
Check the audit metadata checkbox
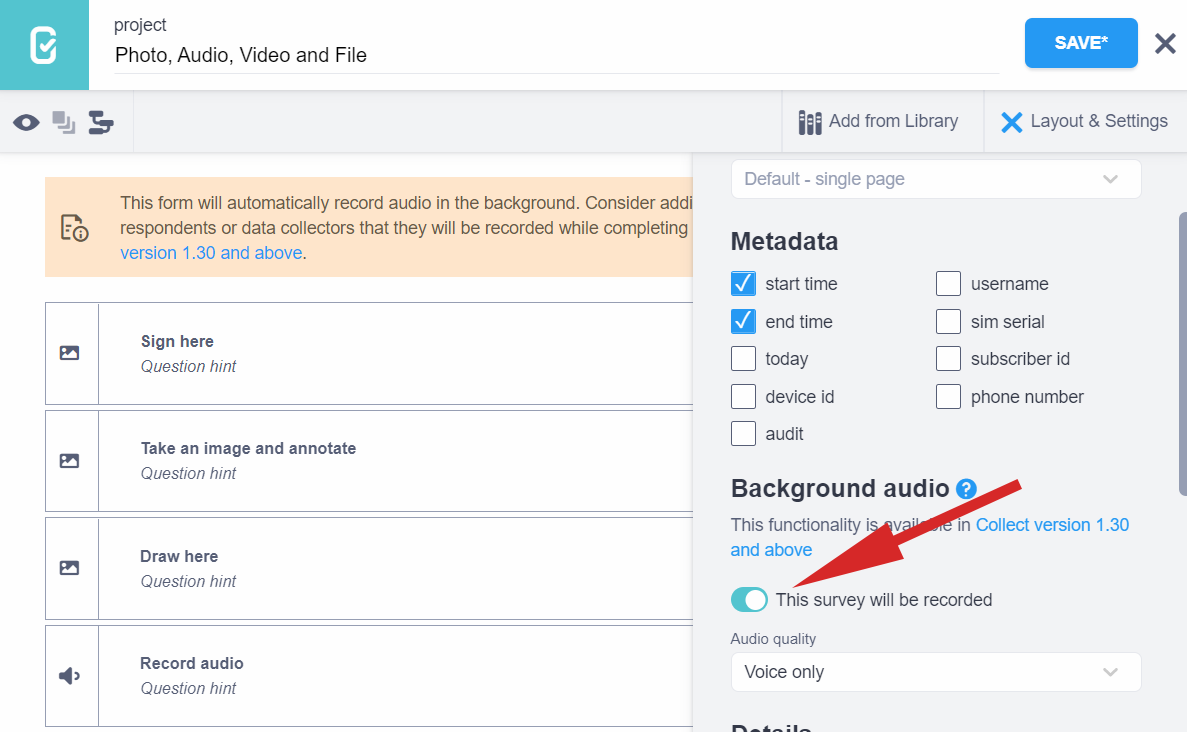coord(743,434)
